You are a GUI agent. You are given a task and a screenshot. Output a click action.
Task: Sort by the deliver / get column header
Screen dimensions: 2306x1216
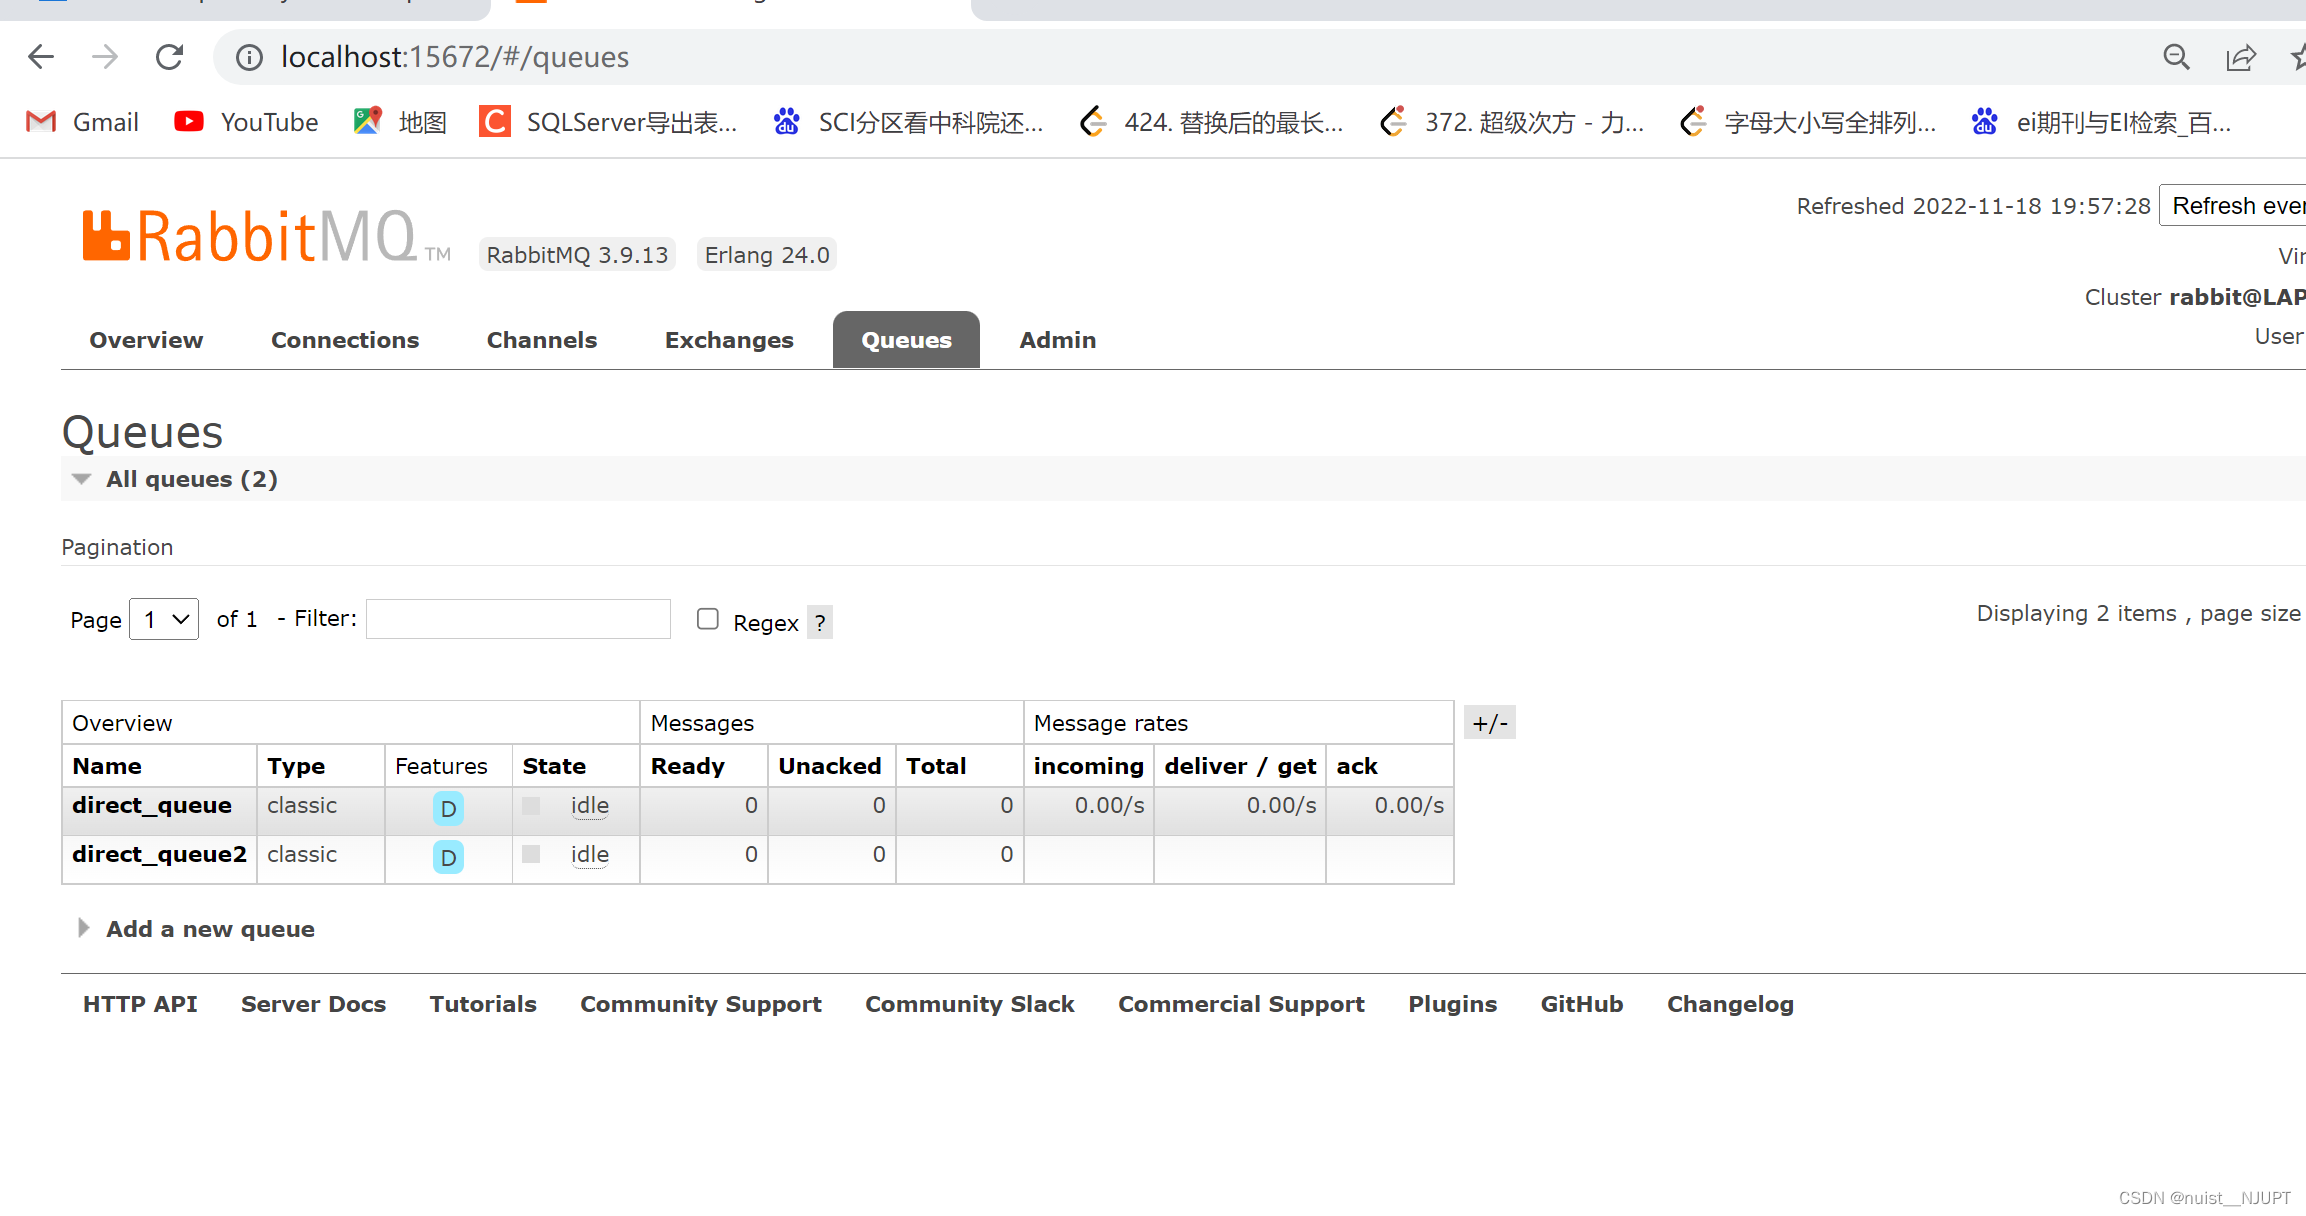tap(1240, 766)
